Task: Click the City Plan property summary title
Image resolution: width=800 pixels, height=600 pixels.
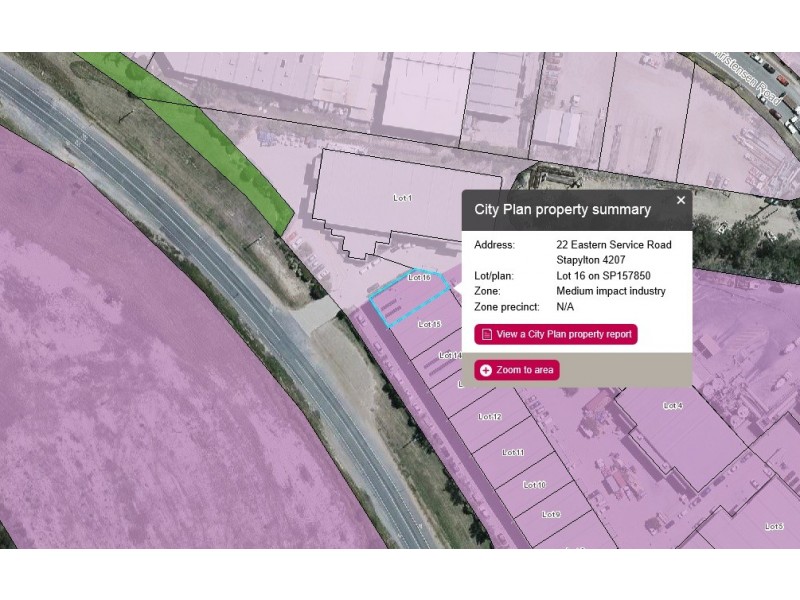Action: [x=563, y=210]
